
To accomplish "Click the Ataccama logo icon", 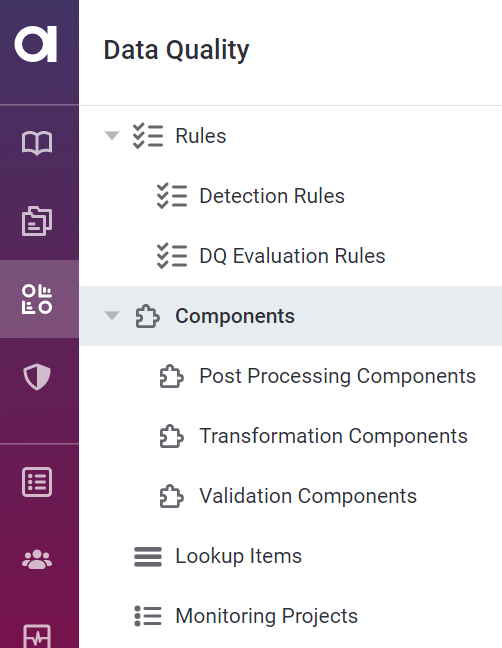I will (36, 45).
